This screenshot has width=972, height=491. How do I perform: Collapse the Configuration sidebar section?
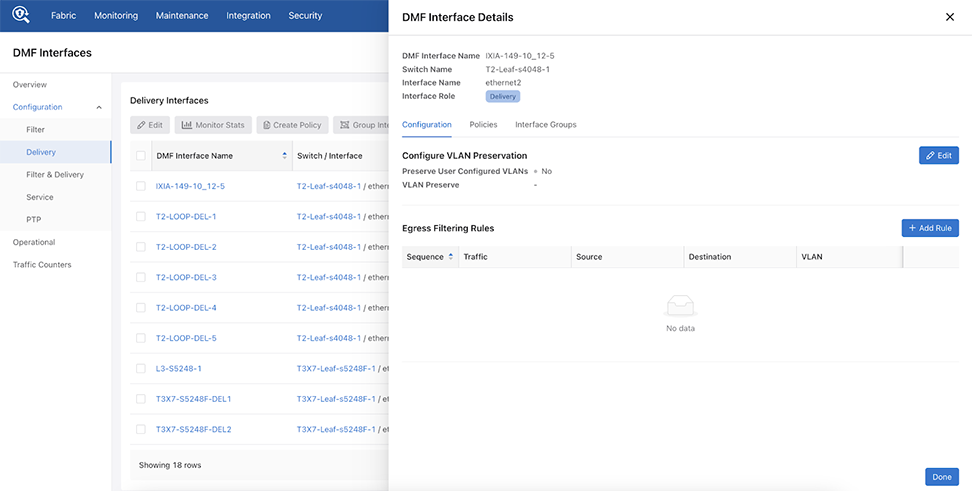pos(98,107)
